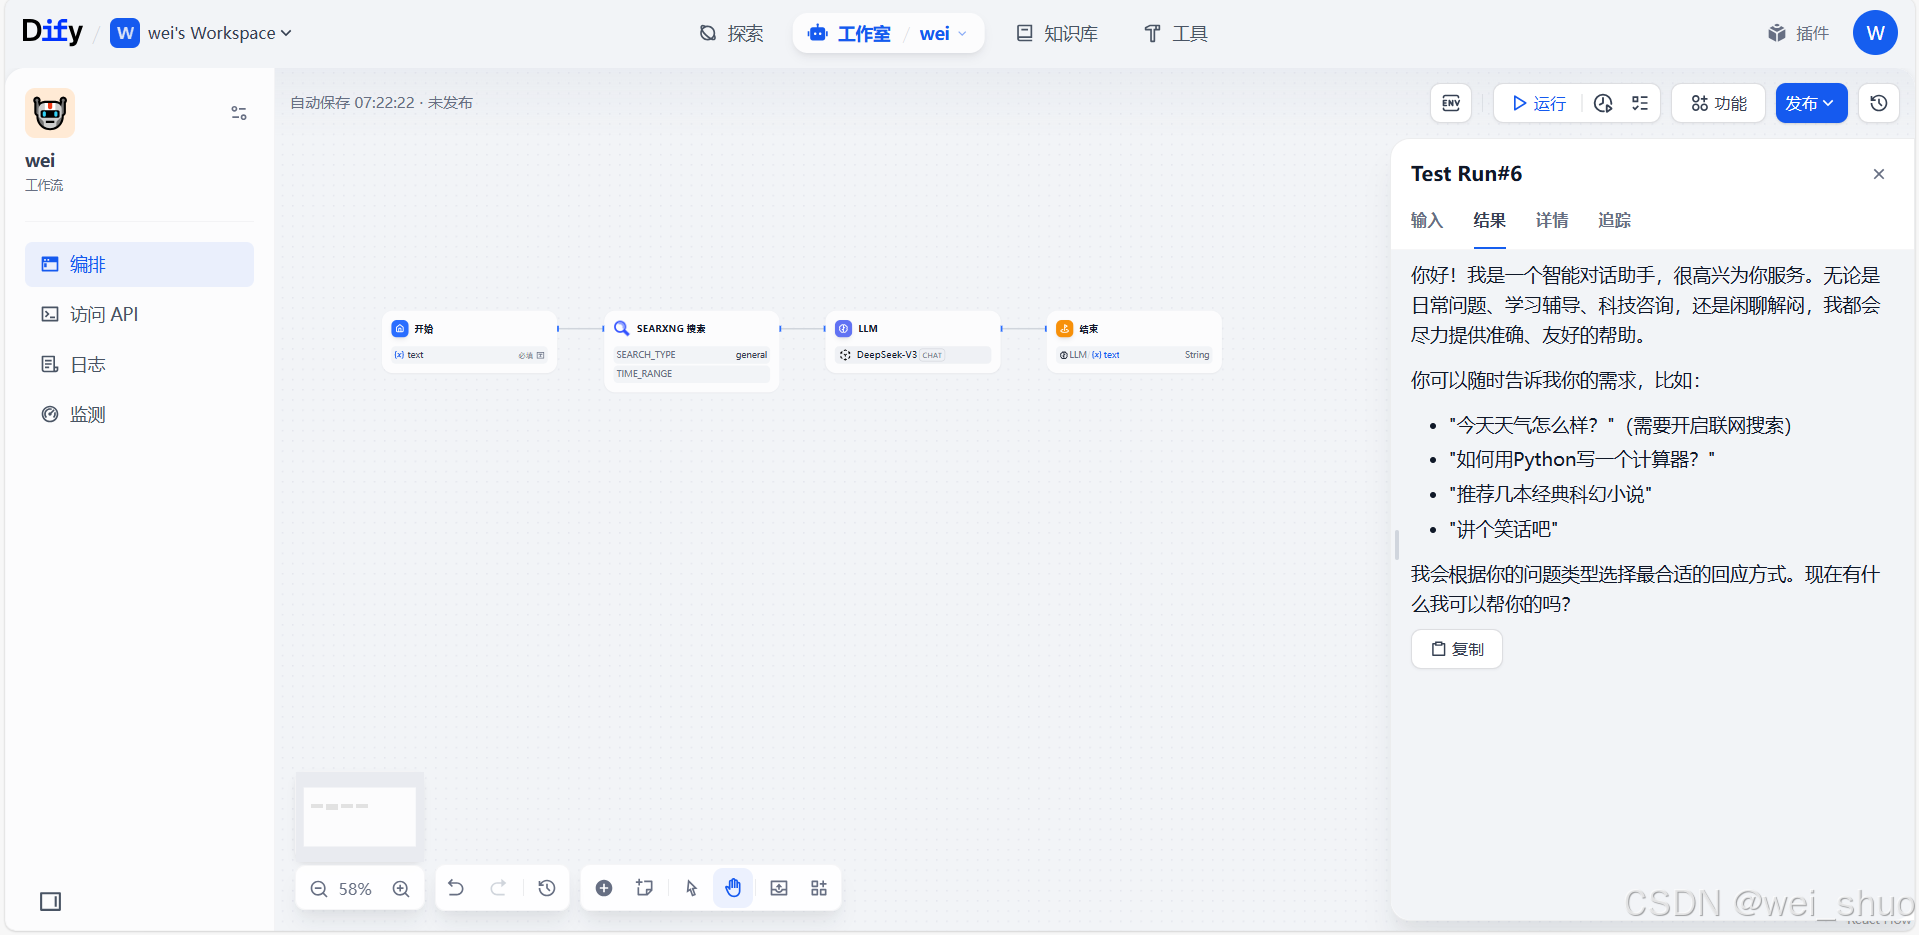
Task: Open the 日志 logs section
Action: click(x=139, y=364)
